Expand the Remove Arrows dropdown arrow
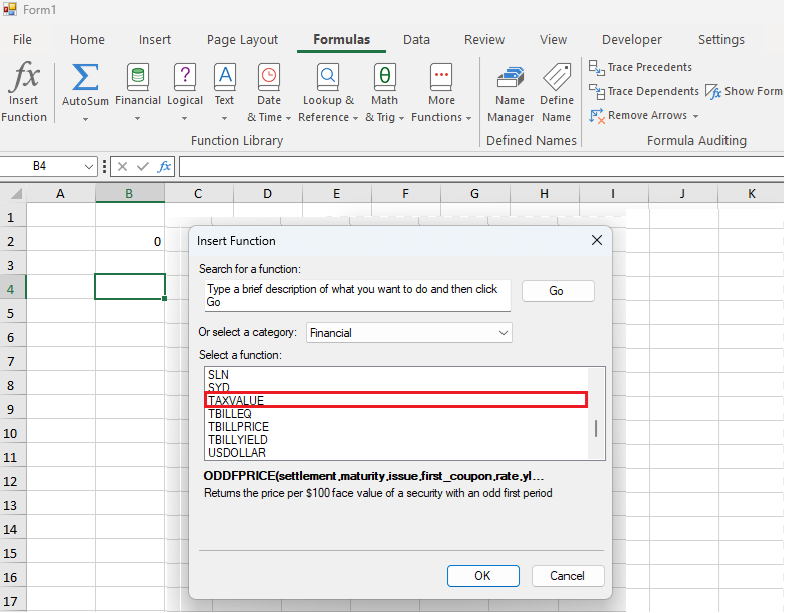Image resolution: width=791 pixels, height=613 pixels. 696,116
